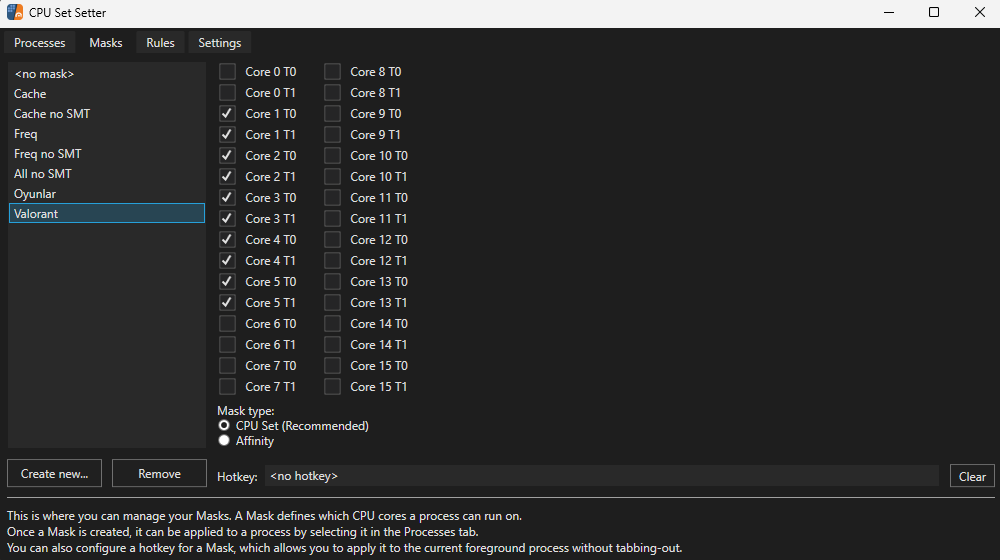
Task: Maximize the CPU Set Setter window
Action: pyautogui.click(x=934, y=13)
